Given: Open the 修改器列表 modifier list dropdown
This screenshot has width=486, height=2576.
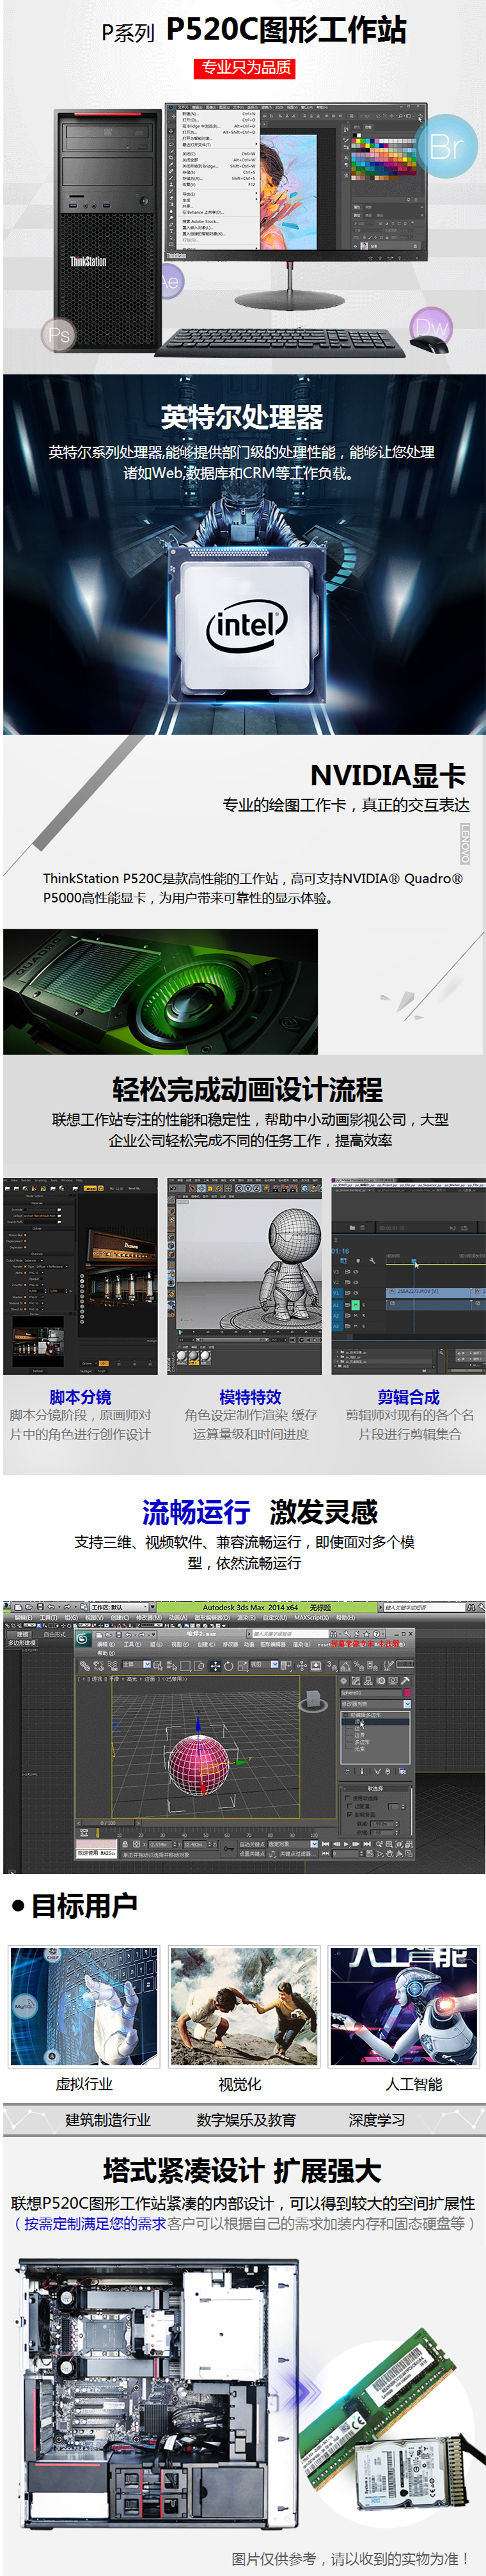Looking at the screenshot, I should point(375,1703).
